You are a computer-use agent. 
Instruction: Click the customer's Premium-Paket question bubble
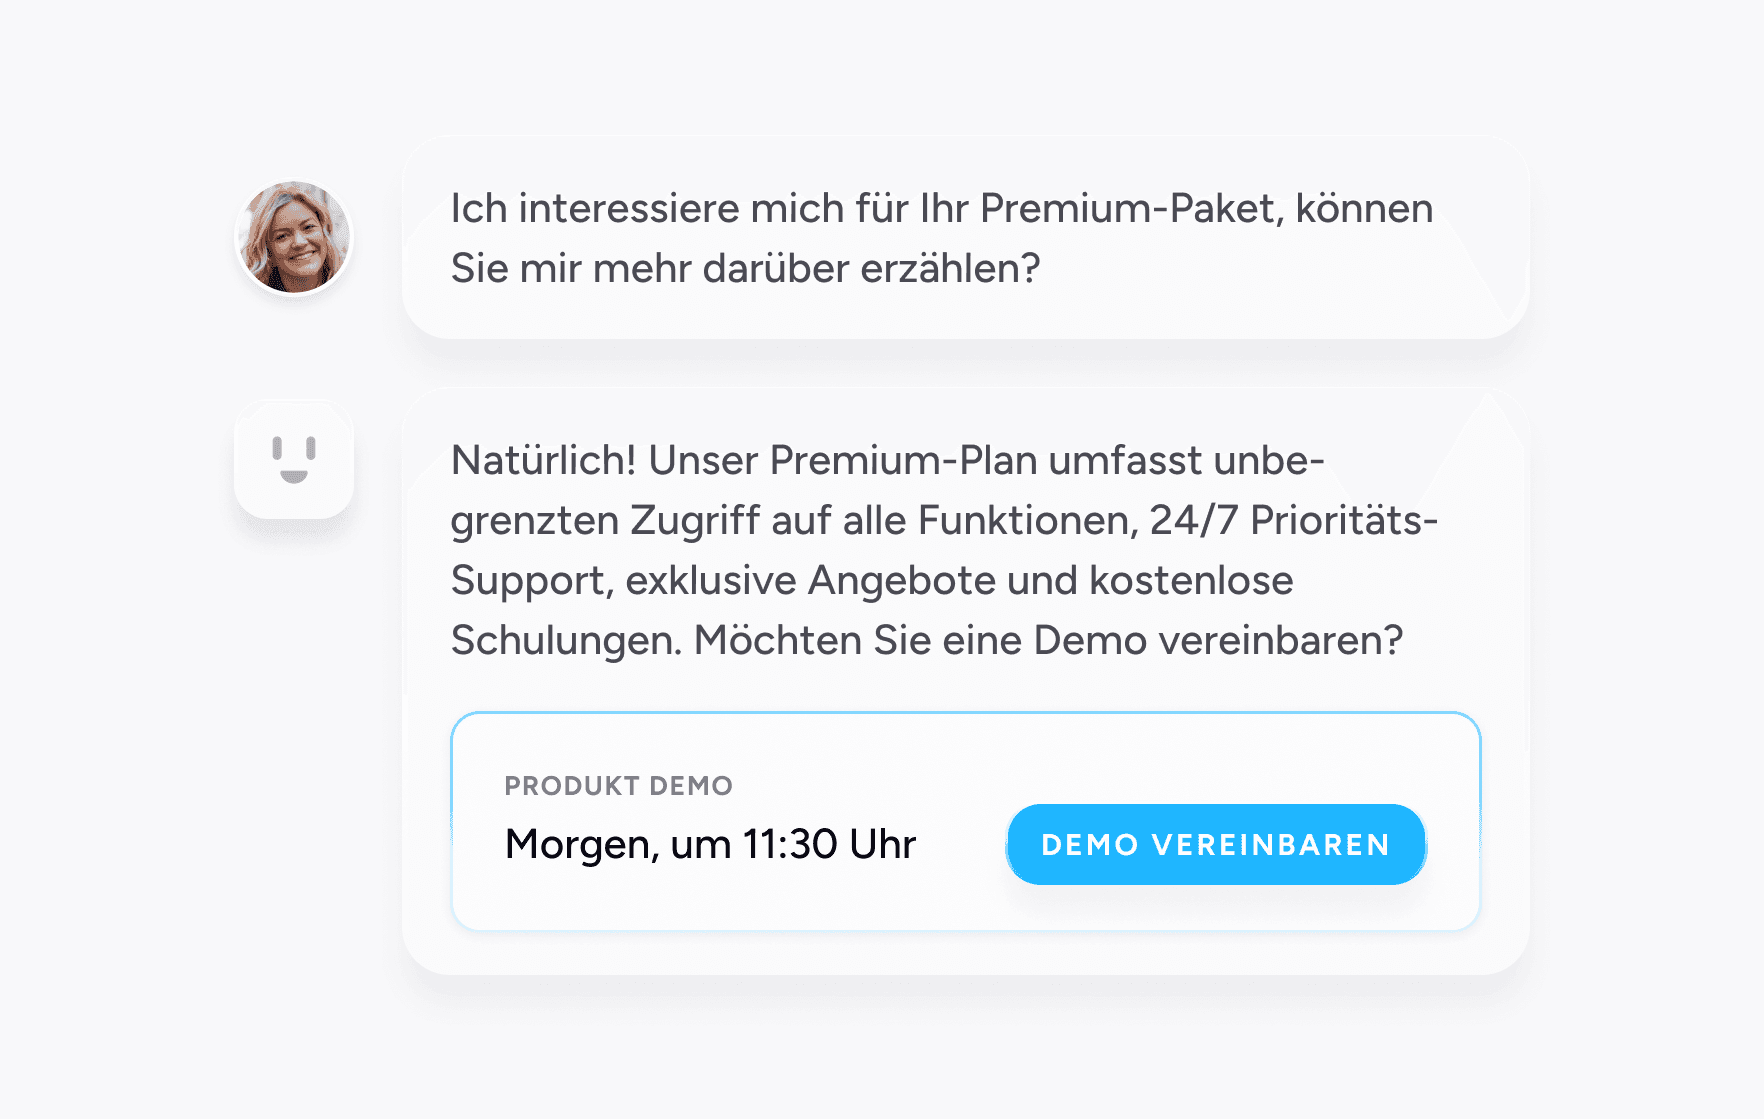(965, 238)
